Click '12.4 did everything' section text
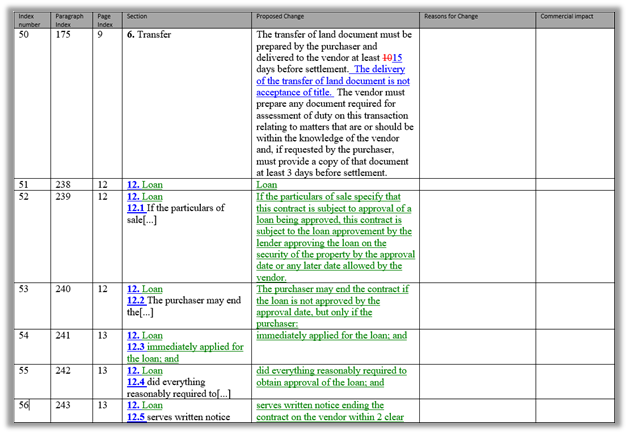This screenshot has height=434, width=628. pyautogui.click(x=166, y=382)
